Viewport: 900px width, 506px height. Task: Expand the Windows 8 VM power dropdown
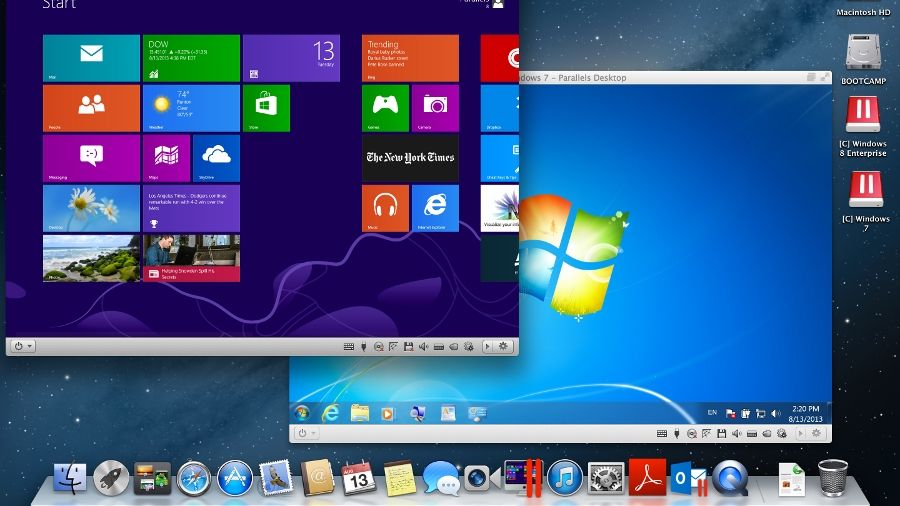tap(23, 346)
